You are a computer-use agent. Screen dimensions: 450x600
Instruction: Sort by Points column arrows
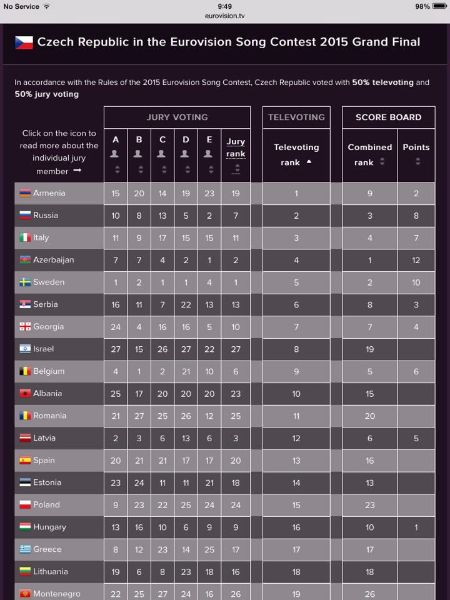pyautogui.click(x=417, y=162)
